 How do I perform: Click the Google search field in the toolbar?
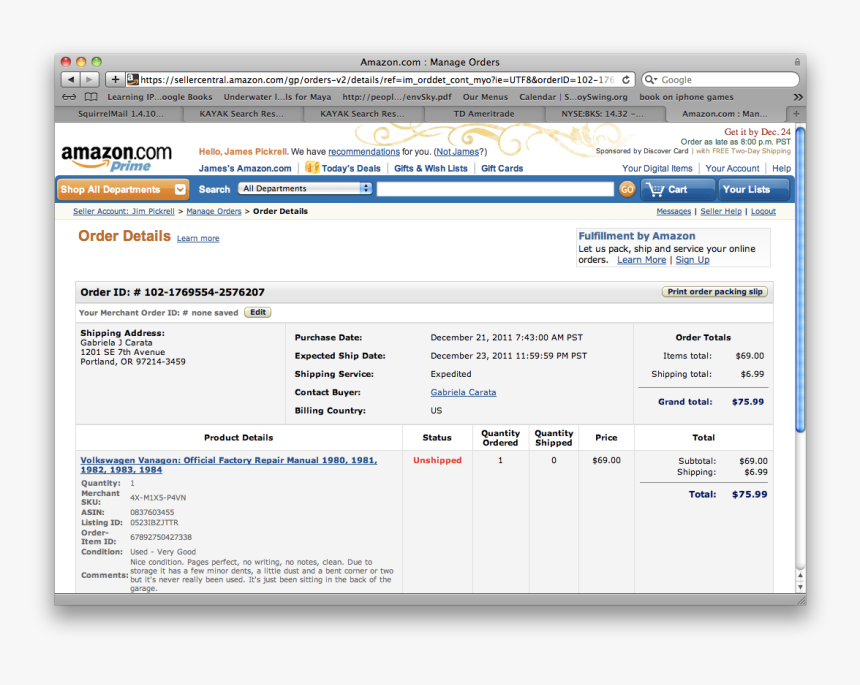click(x=721, y=80)
